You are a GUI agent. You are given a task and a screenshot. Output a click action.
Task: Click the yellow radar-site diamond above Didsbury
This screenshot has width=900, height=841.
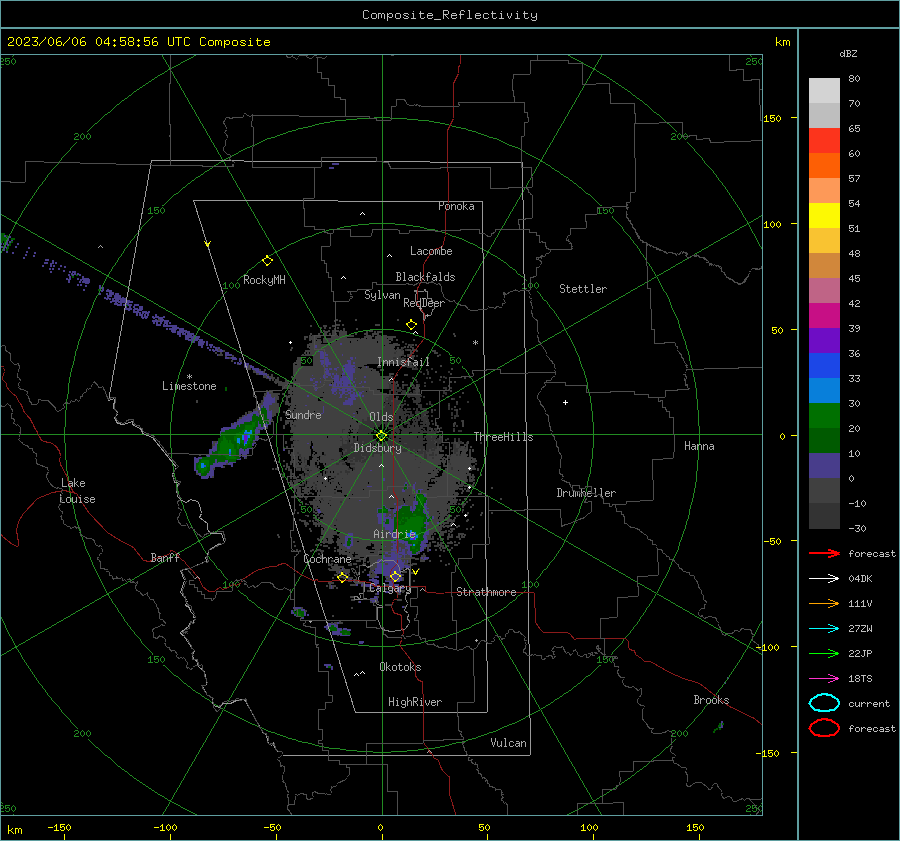tap(381, 436)
